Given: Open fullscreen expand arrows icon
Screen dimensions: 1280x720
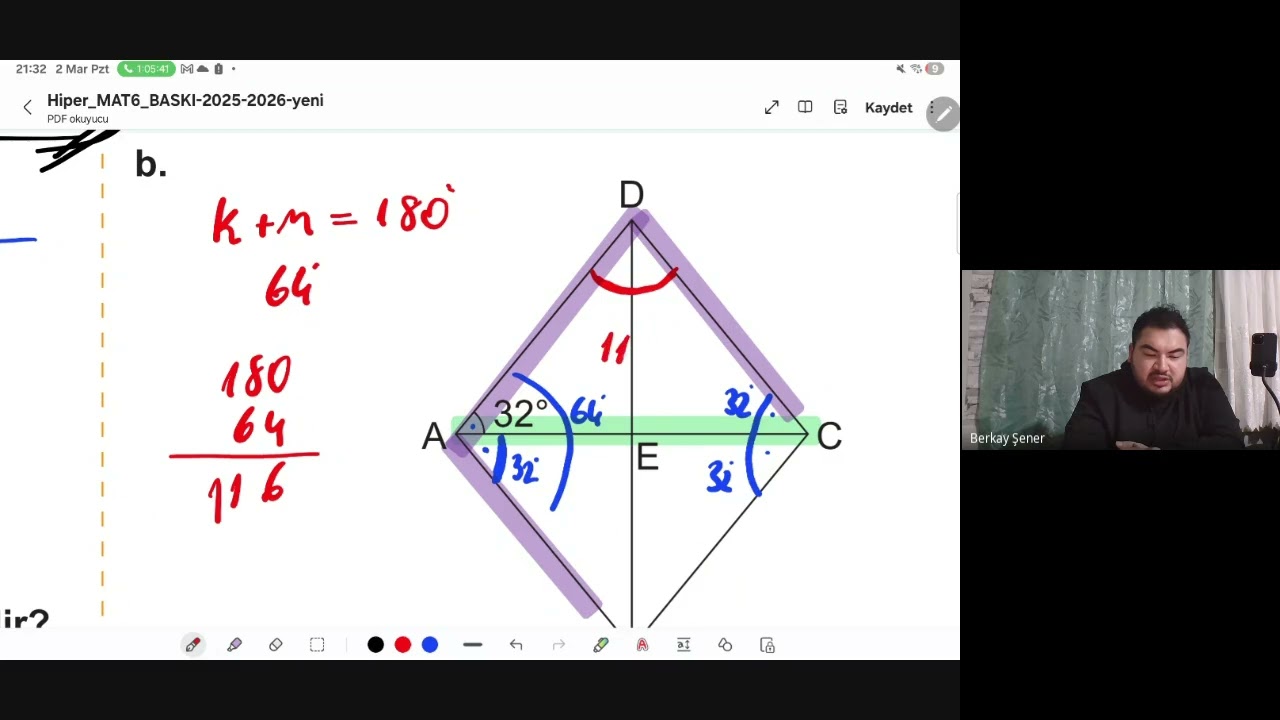Looking at the screenshot, I should click(771, 107).
